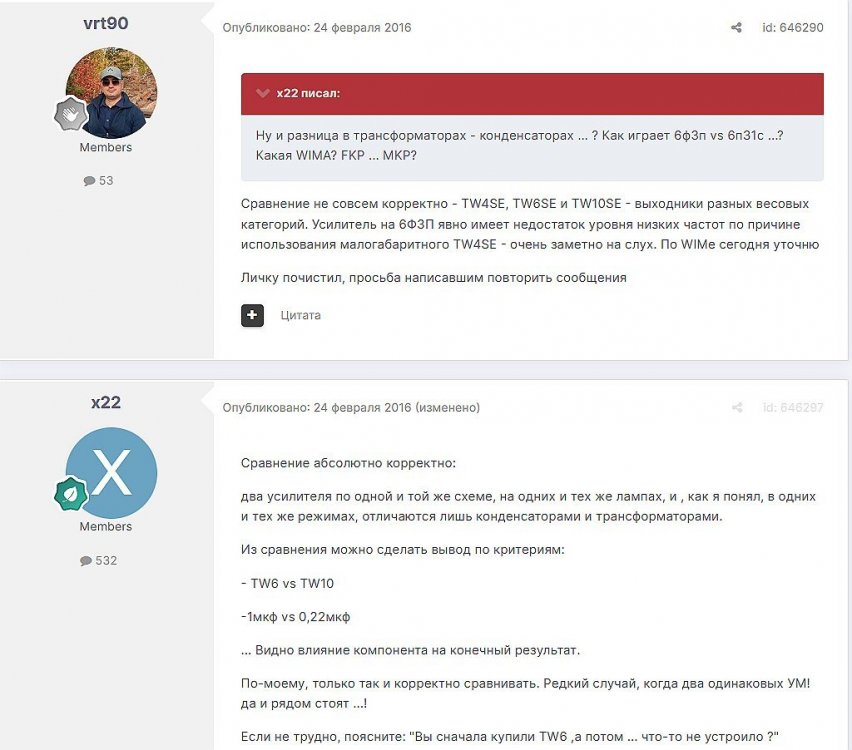The image size is (852, 750).
Task: Click the 532 post count
Action: pos(106,560)
